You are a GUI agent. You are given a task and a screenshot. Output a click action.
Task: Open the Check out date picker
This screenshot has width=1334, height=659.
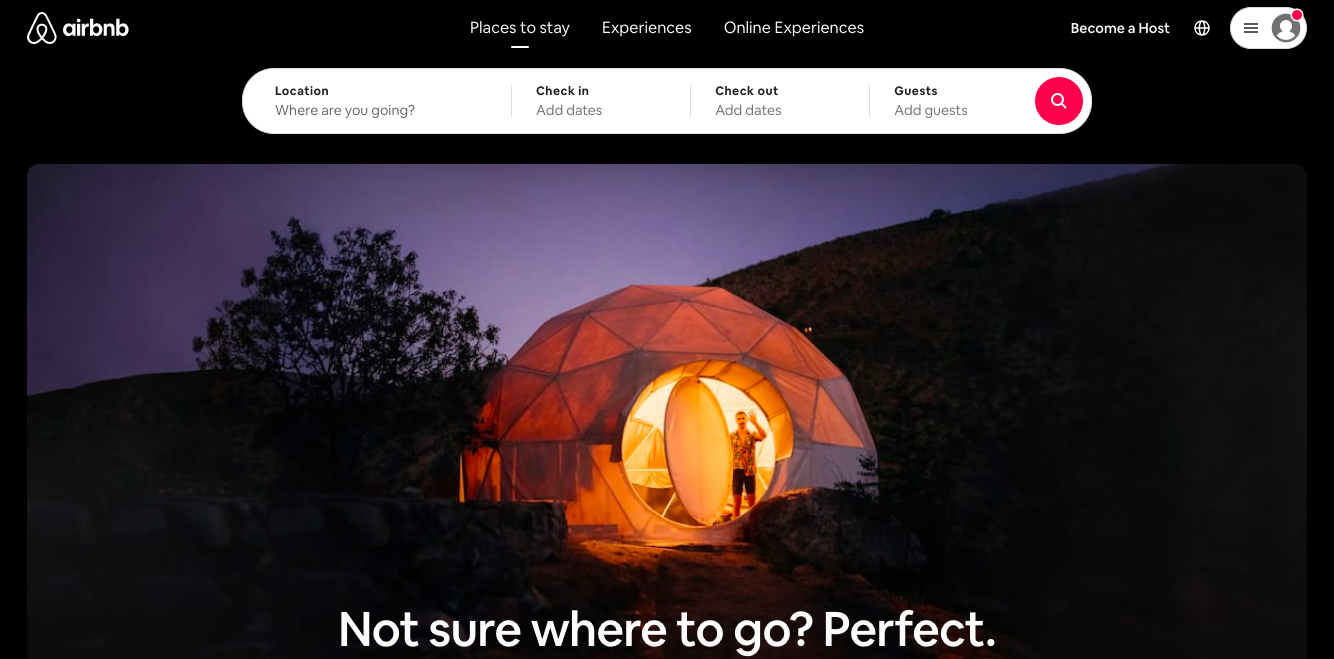(x=780, y=101)
